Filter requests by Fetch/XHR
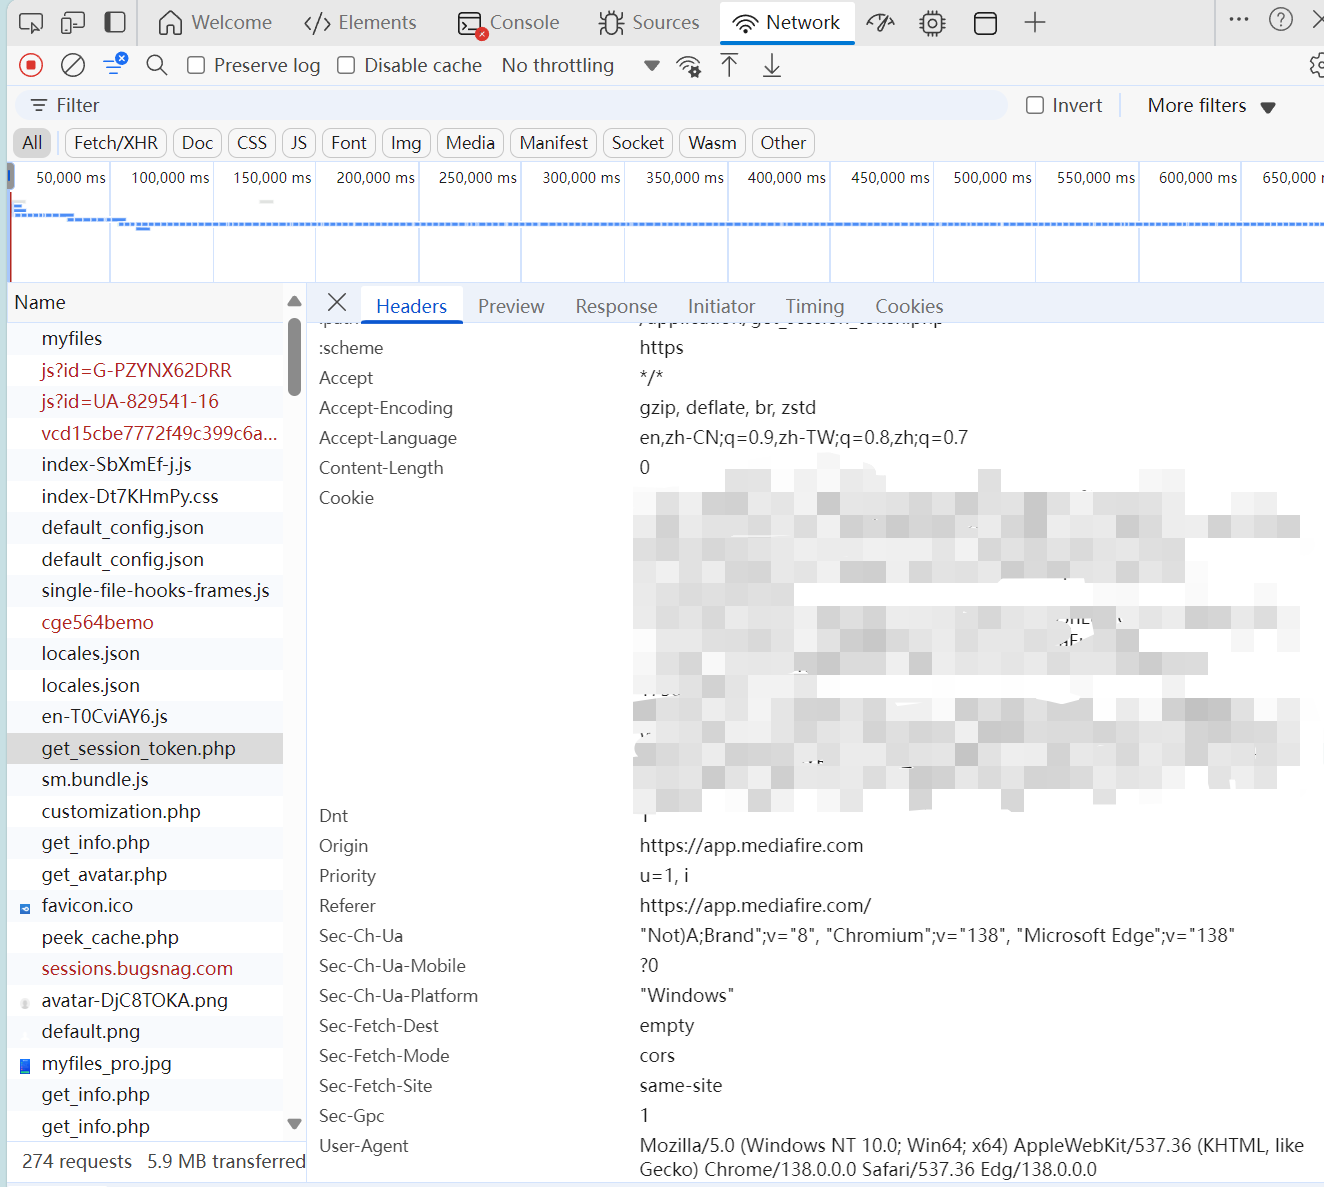1324x1187 pixels. click(x=116, y=143)
